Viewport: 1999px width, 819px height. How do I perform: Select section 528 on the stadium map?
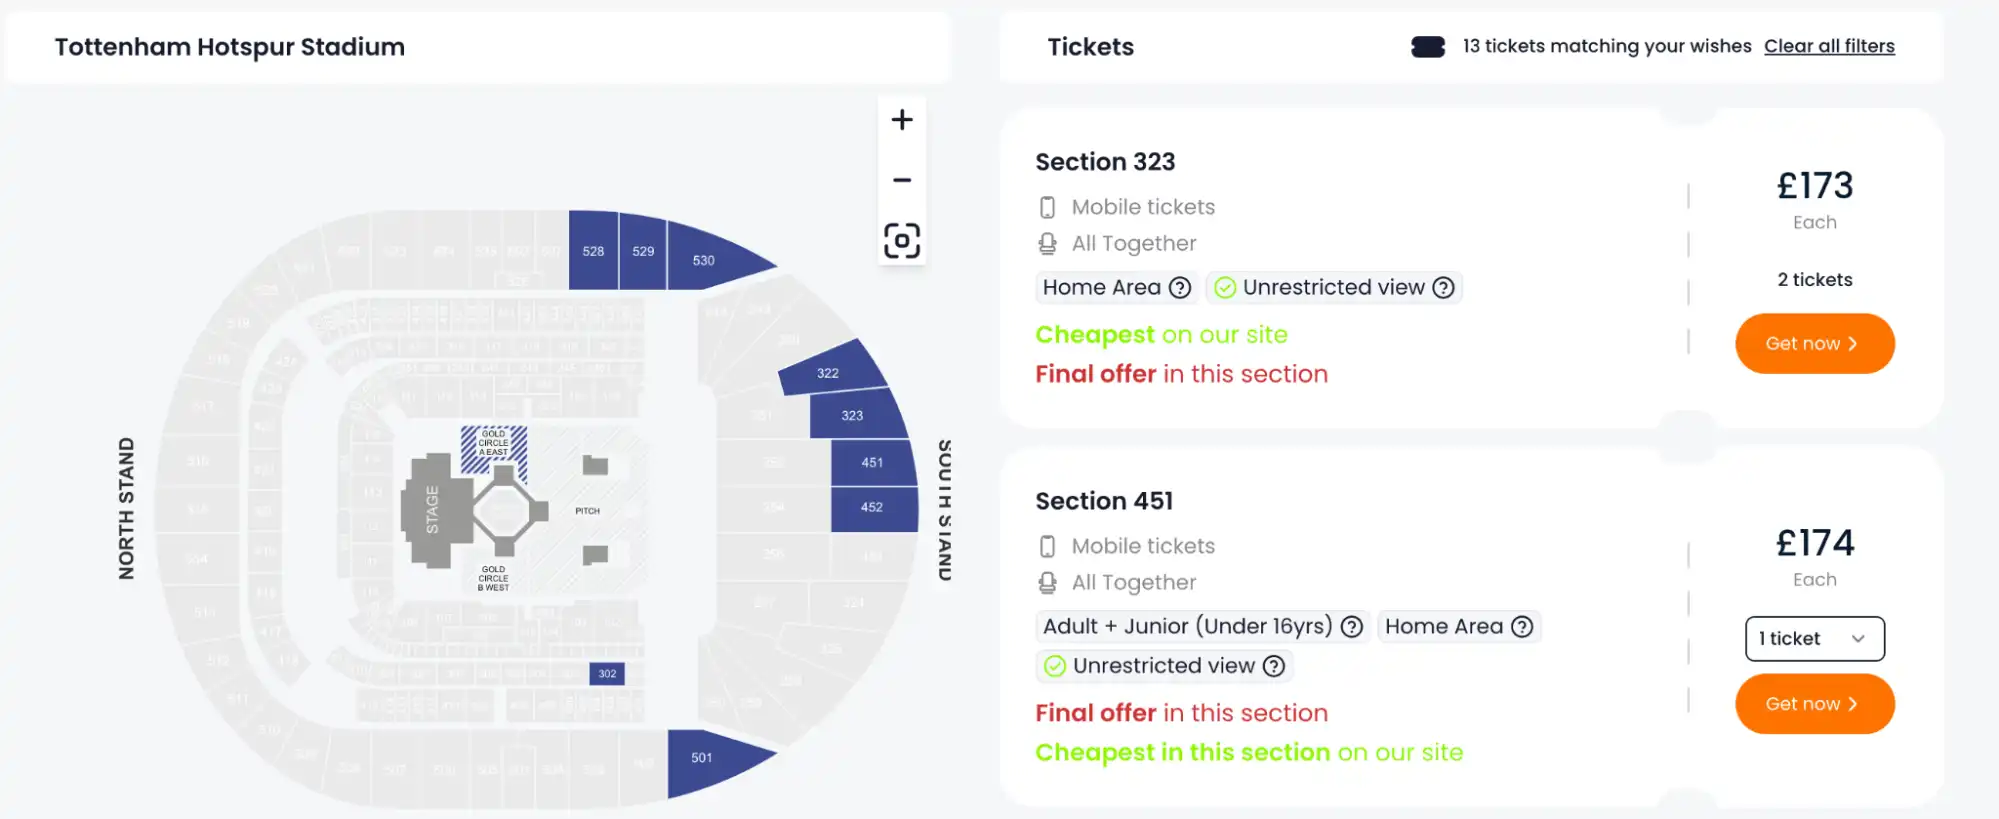tap(592, 252)
